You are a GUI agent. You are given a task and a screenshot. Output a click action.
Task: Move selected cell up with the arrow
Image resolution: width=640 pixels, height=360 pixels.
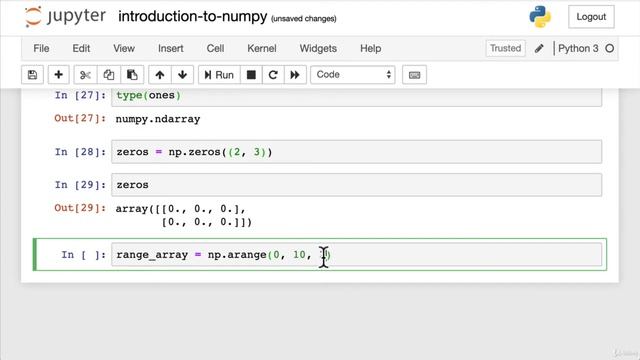160,75
